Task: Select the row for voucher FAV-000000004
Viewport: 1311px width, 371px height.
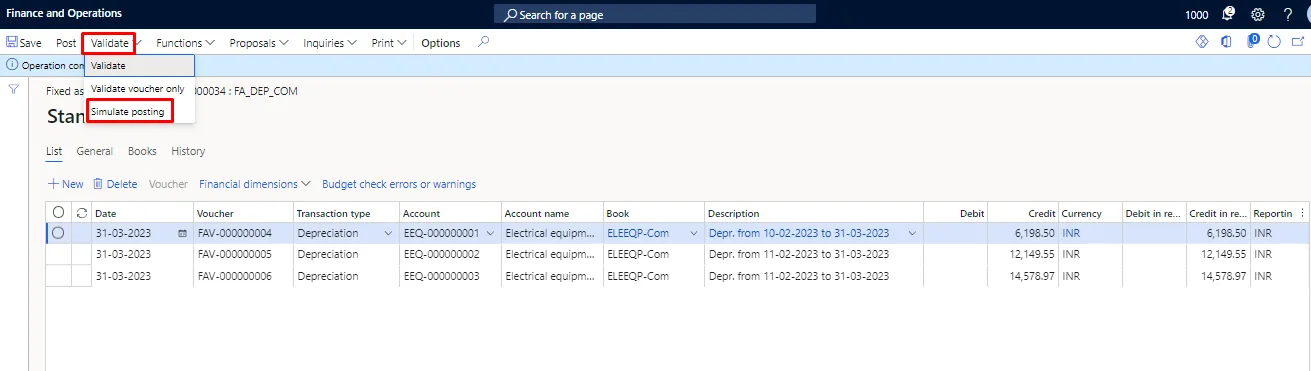Action: (58, 233)
